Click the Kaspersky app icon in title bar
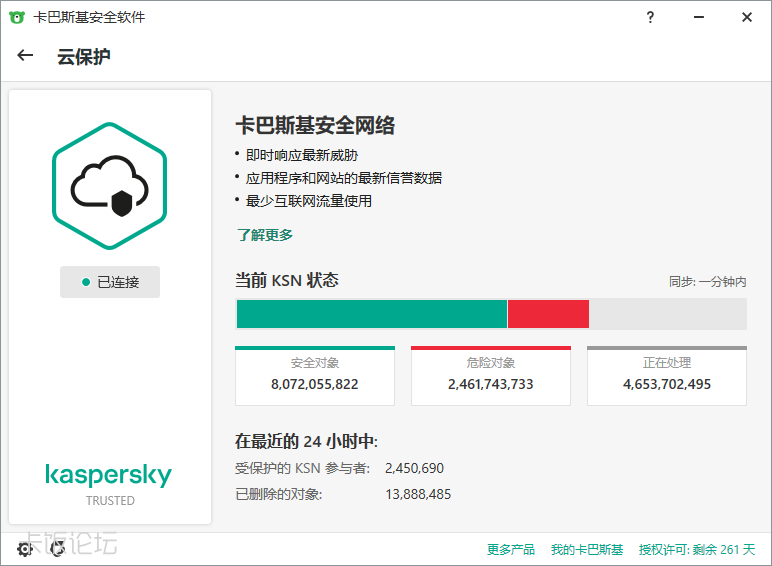Viewport: 772px width, 566px height. (17, 17)
